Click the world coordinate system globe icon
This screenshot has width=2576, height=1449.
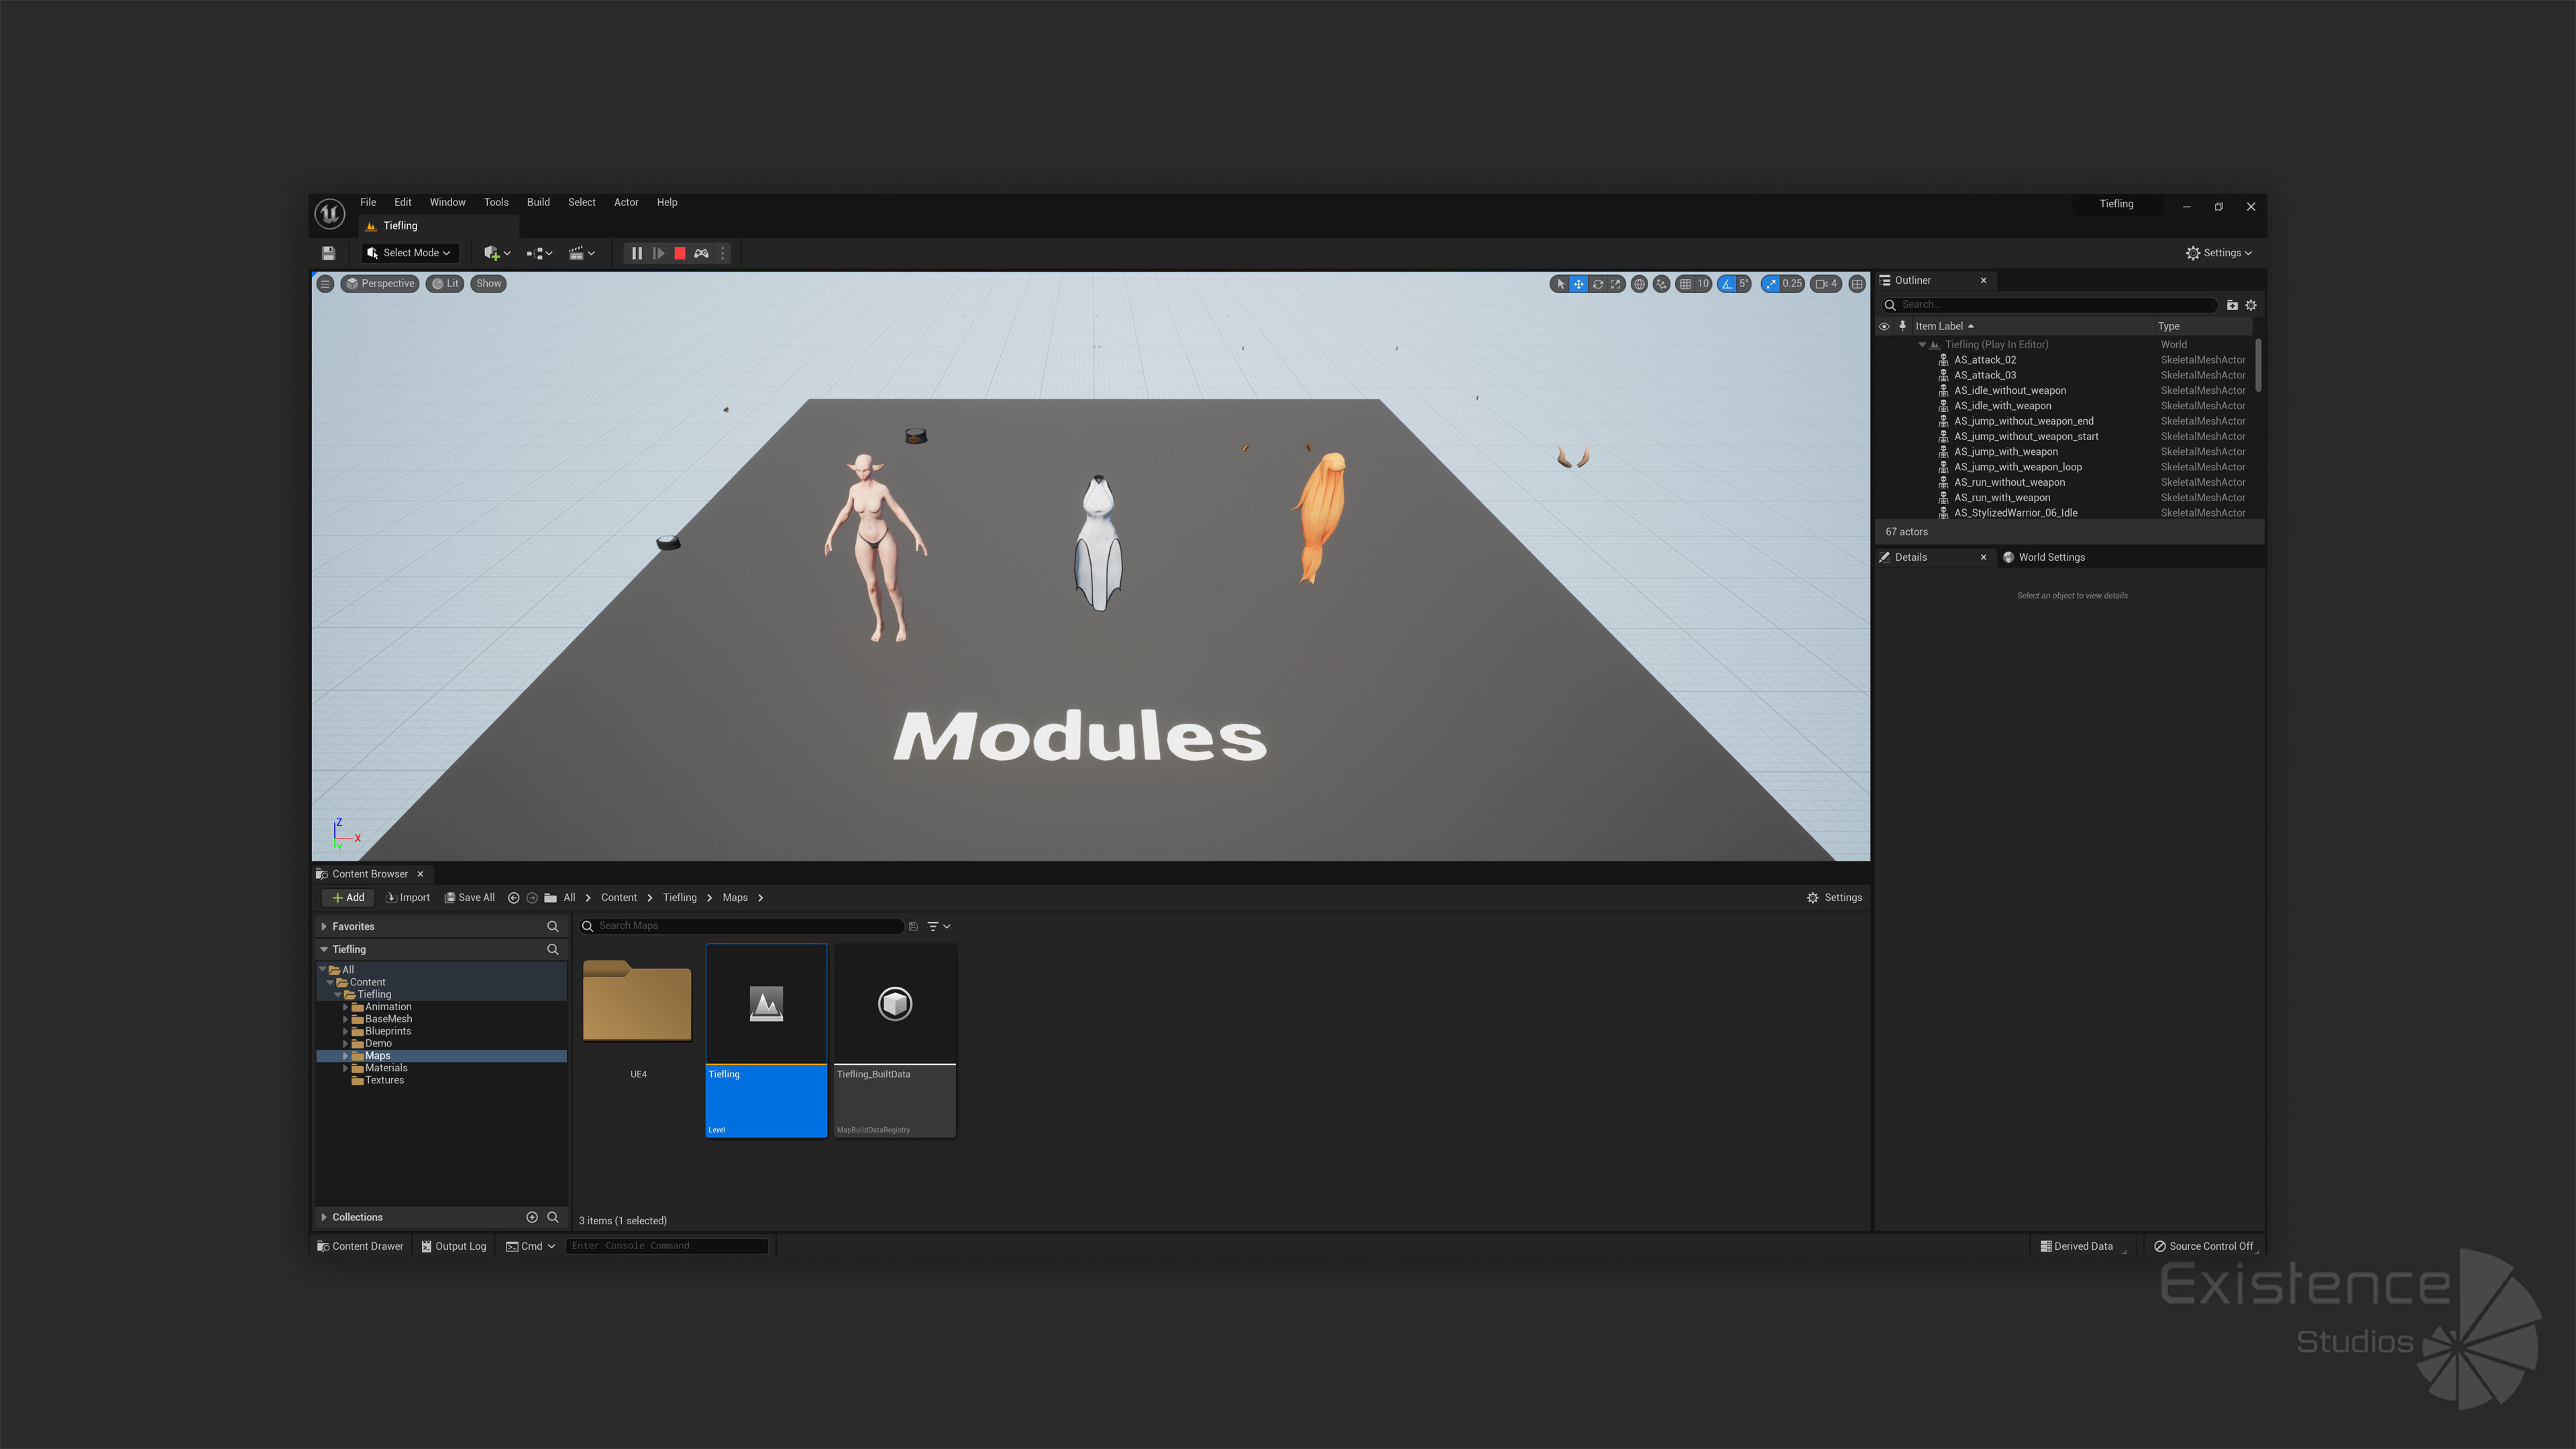point(1639,284)
